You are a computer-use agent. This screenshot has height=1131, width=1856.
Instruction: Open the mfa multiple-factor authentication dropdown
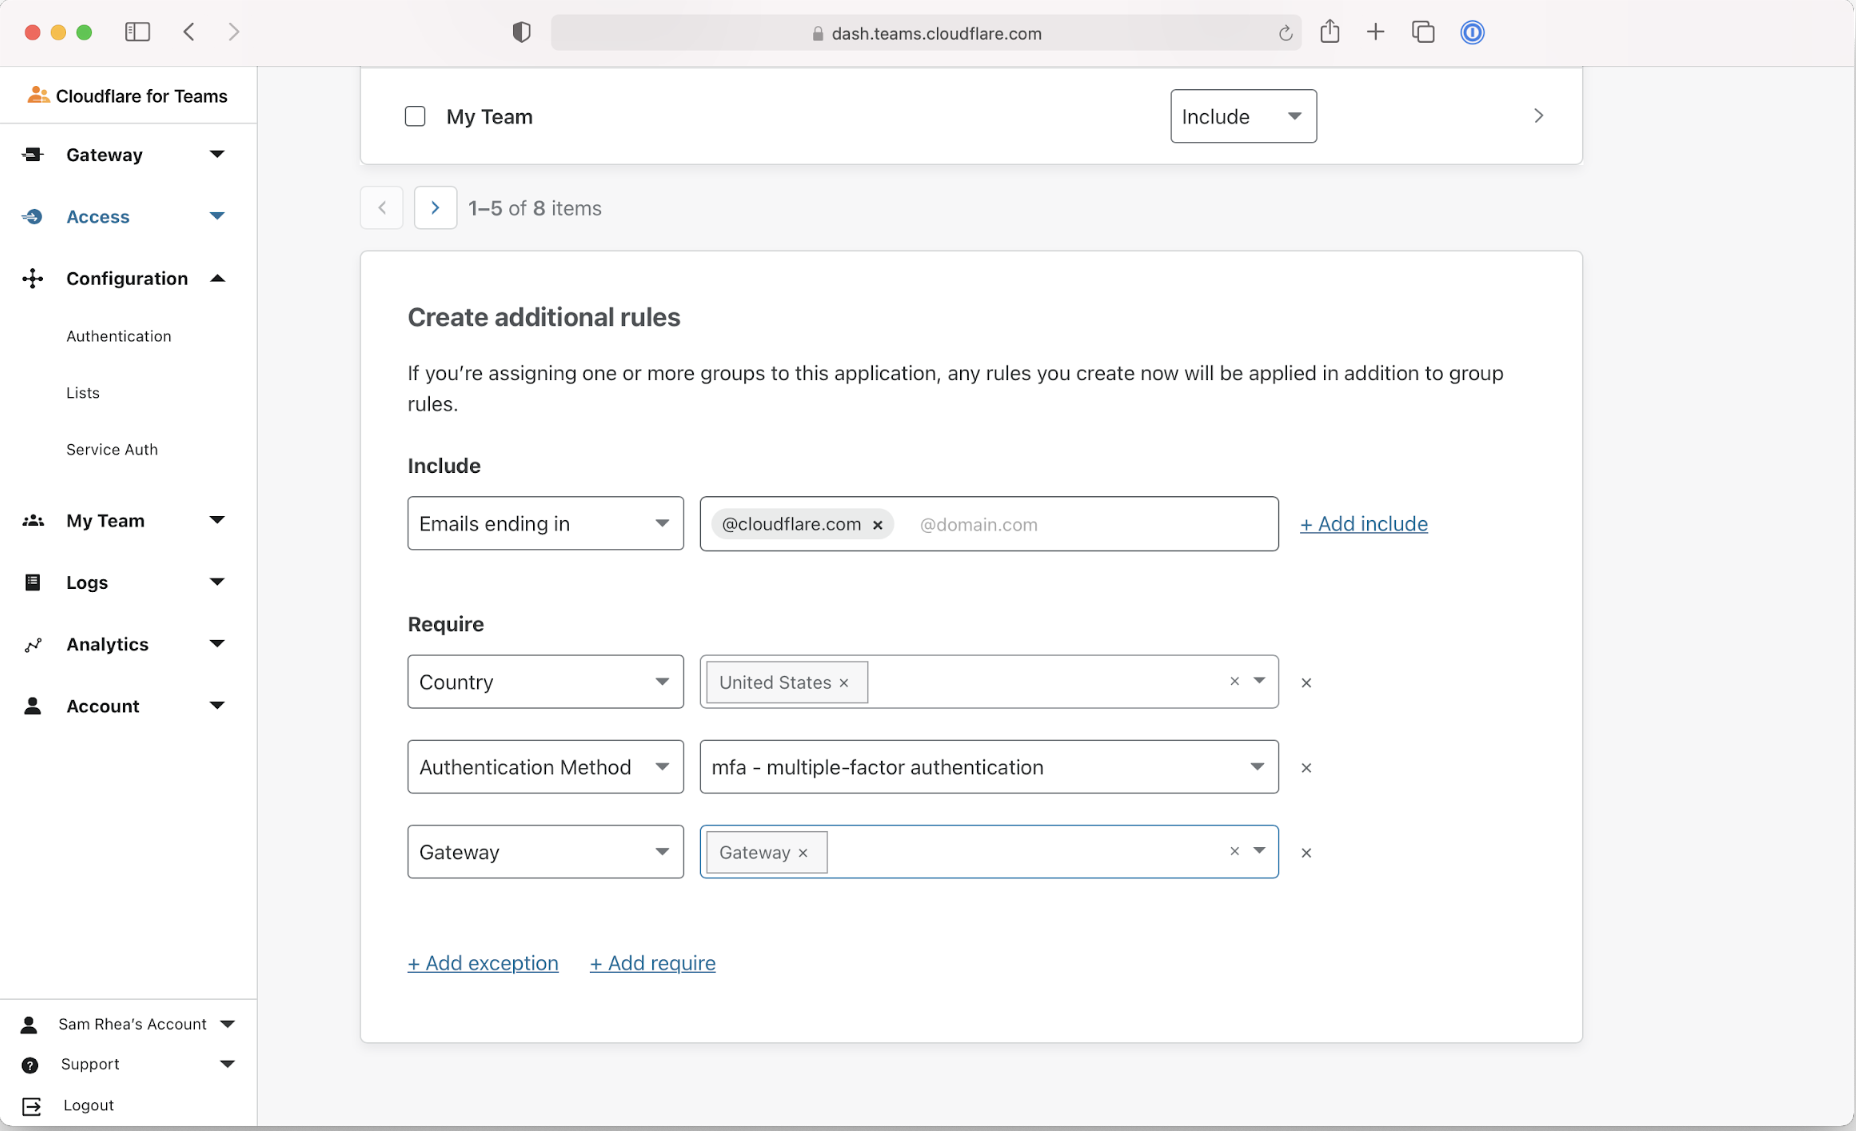(x=989, y=767)
